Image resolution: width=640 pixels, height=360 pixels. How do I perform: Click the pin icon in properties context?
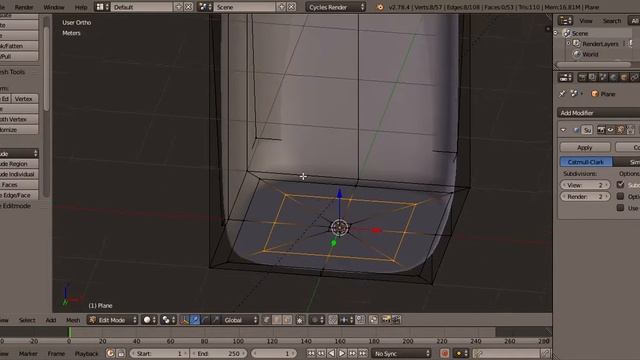562,93
